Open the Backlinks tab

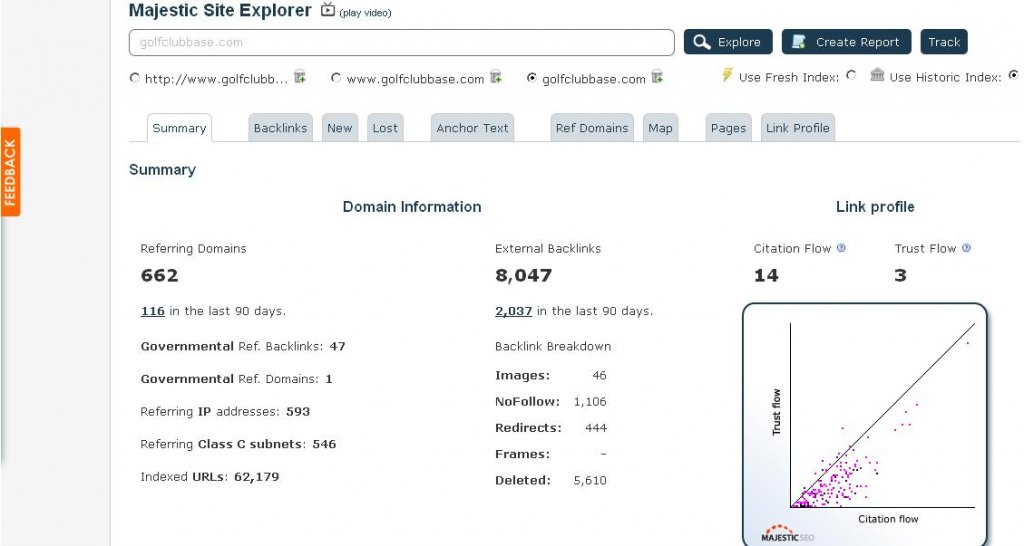280,128
